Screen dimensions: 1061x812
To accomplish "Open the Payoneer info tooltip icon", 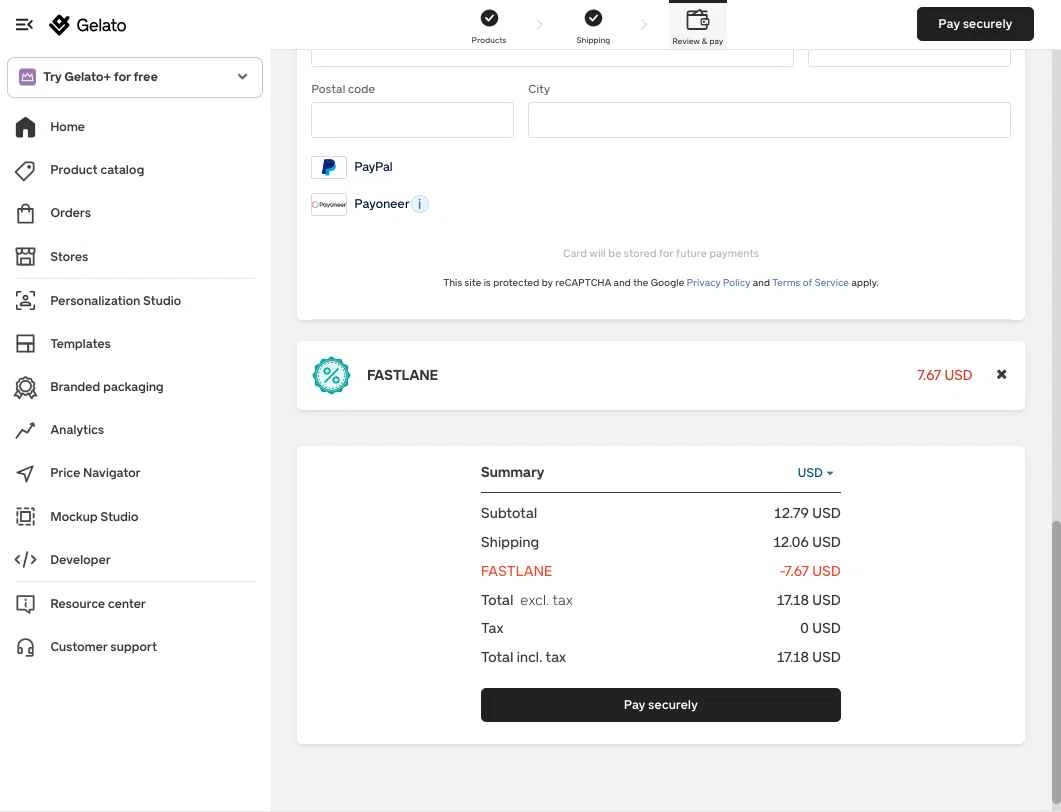I will point(420,204).
